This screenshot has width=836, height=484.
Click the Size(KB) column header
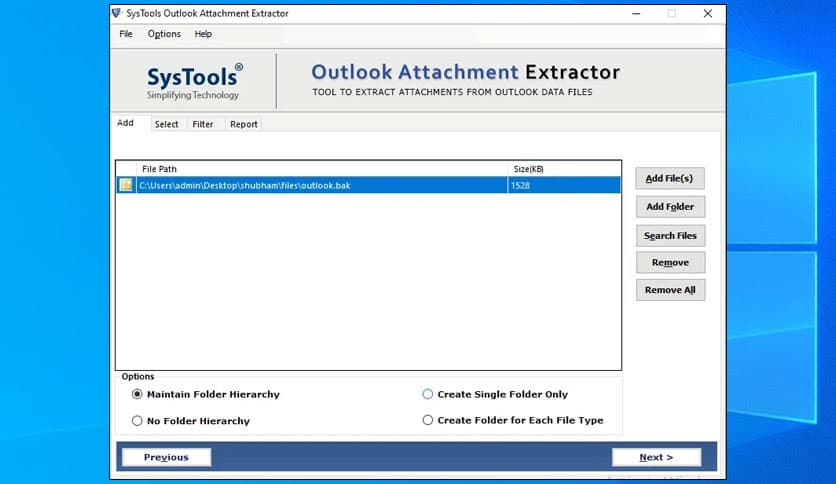pyautogui.click(x=564, y=169)
